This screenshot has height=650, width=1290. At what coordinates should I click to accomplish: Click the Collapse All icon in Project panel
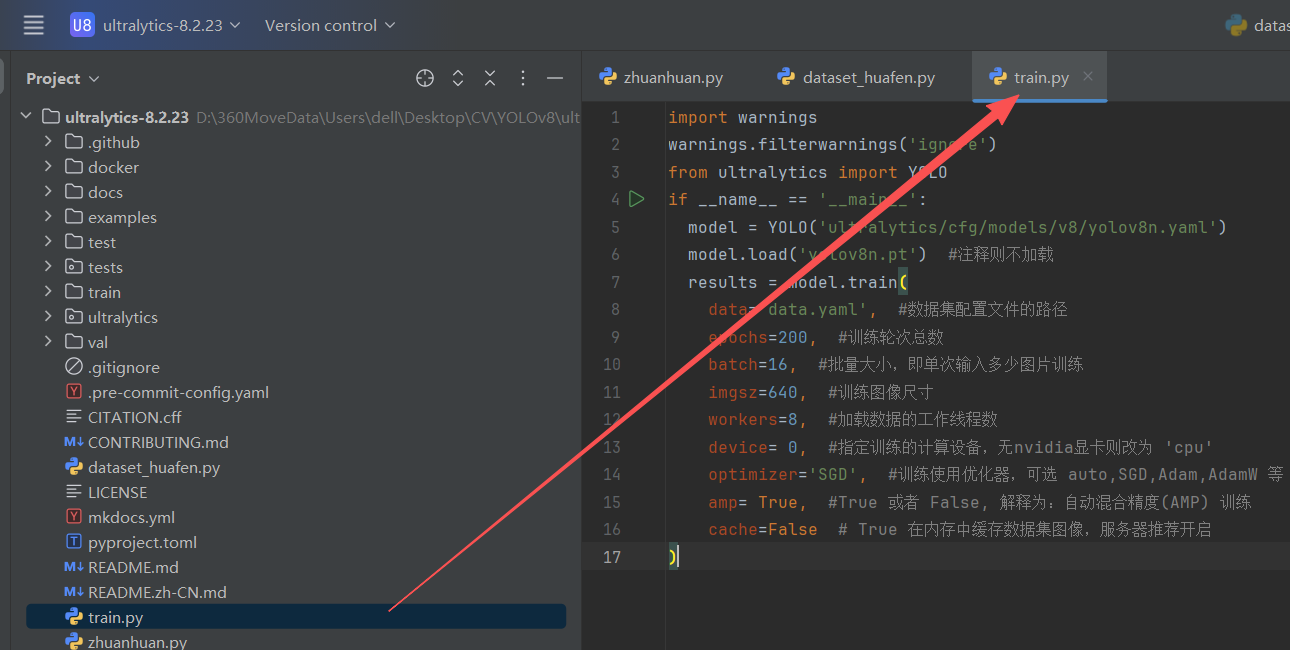[x=490, y=78]
